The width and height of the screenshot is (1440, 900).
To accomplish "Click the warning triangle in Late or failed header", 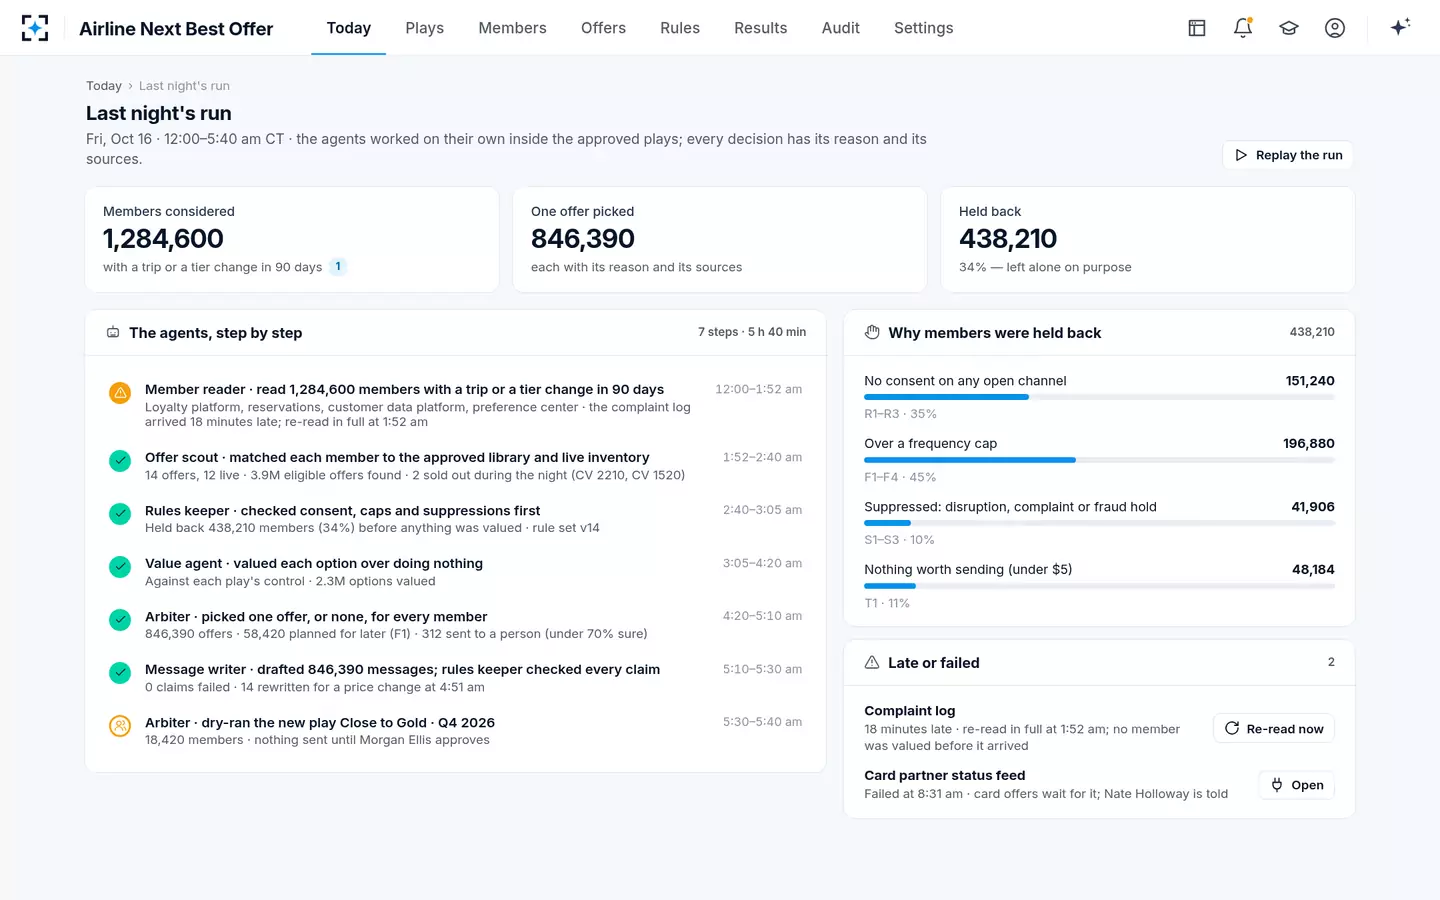I will 872,662.
